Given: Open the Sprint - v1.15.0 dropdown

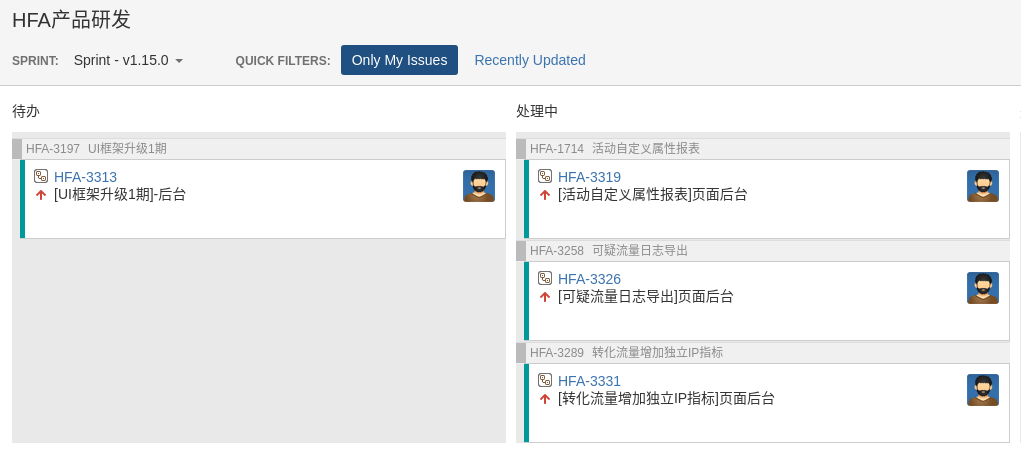Looking at the screenshot, I should point(128,60).
